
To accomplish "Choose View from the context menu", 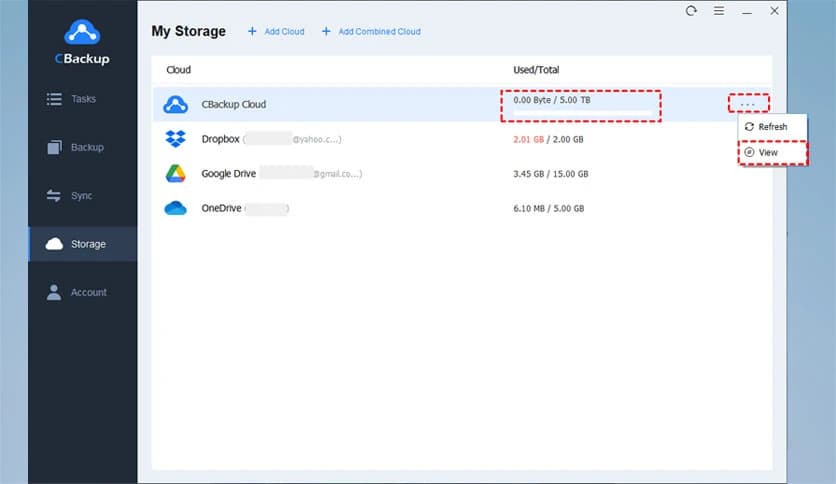I will (773, 152).
